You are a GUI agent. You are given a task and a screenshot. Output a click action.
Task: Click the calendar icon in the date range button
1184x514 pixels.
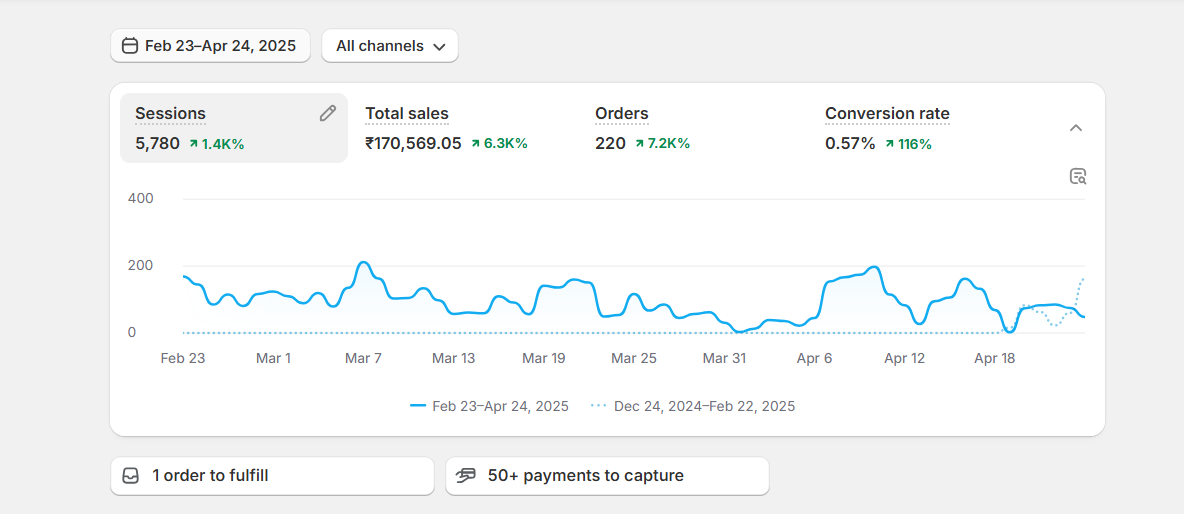coord(130,46)
